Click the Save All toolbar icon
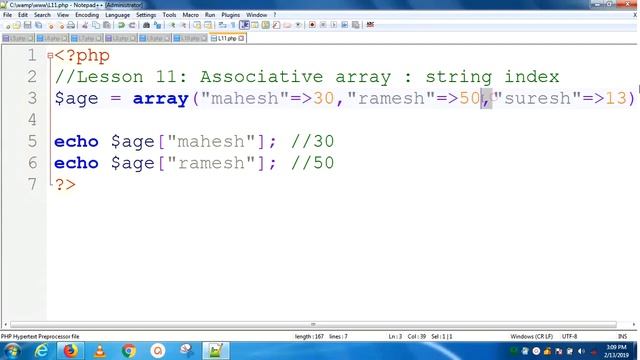Viewport: 640px width, 360px height. (39, 25)
